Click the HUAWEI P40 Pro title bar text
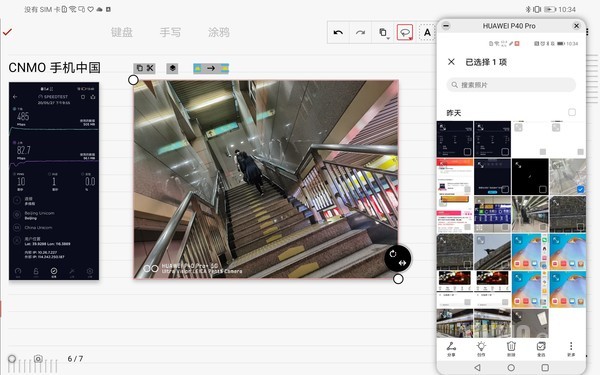This screenshot has width=600, height=375. tap(509, 26)
